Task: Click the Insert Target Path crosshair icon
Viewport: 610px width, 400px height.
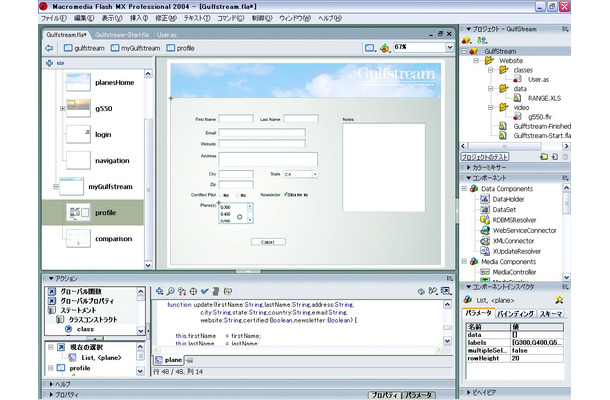Action: pos(193,291)
